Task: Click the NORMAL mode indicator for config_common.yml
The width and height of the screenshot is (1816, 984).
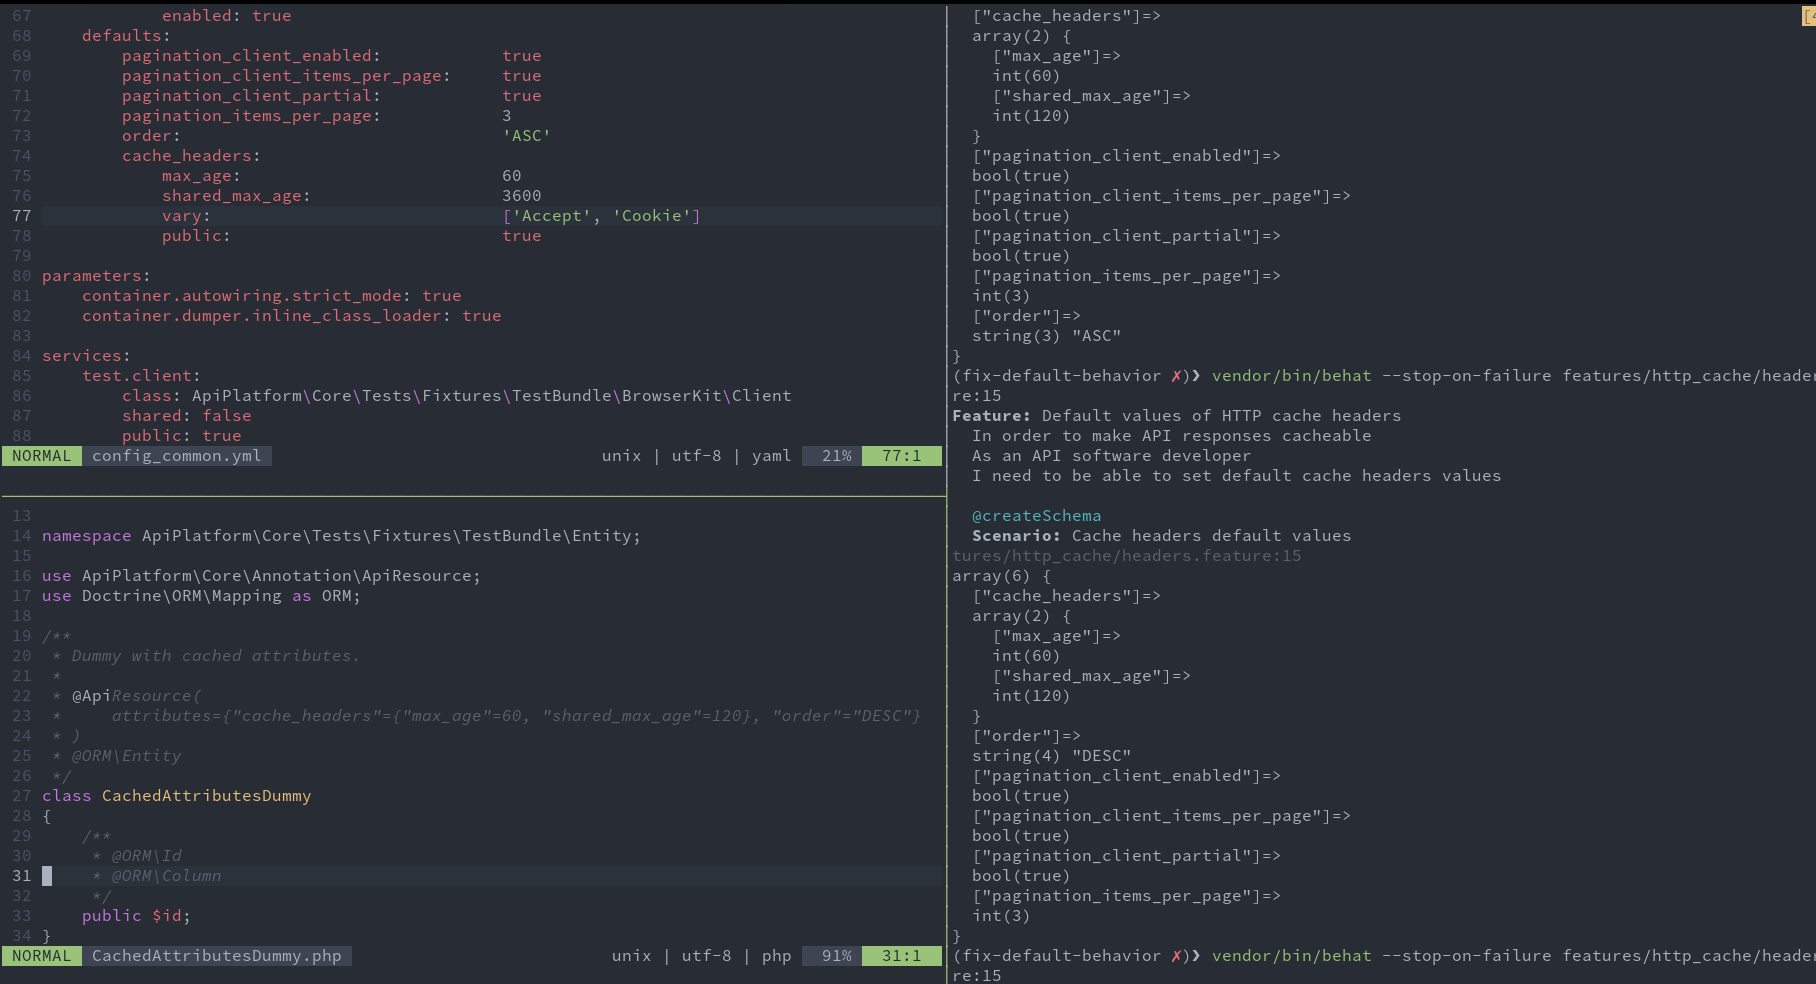Action: click(42, 456)
